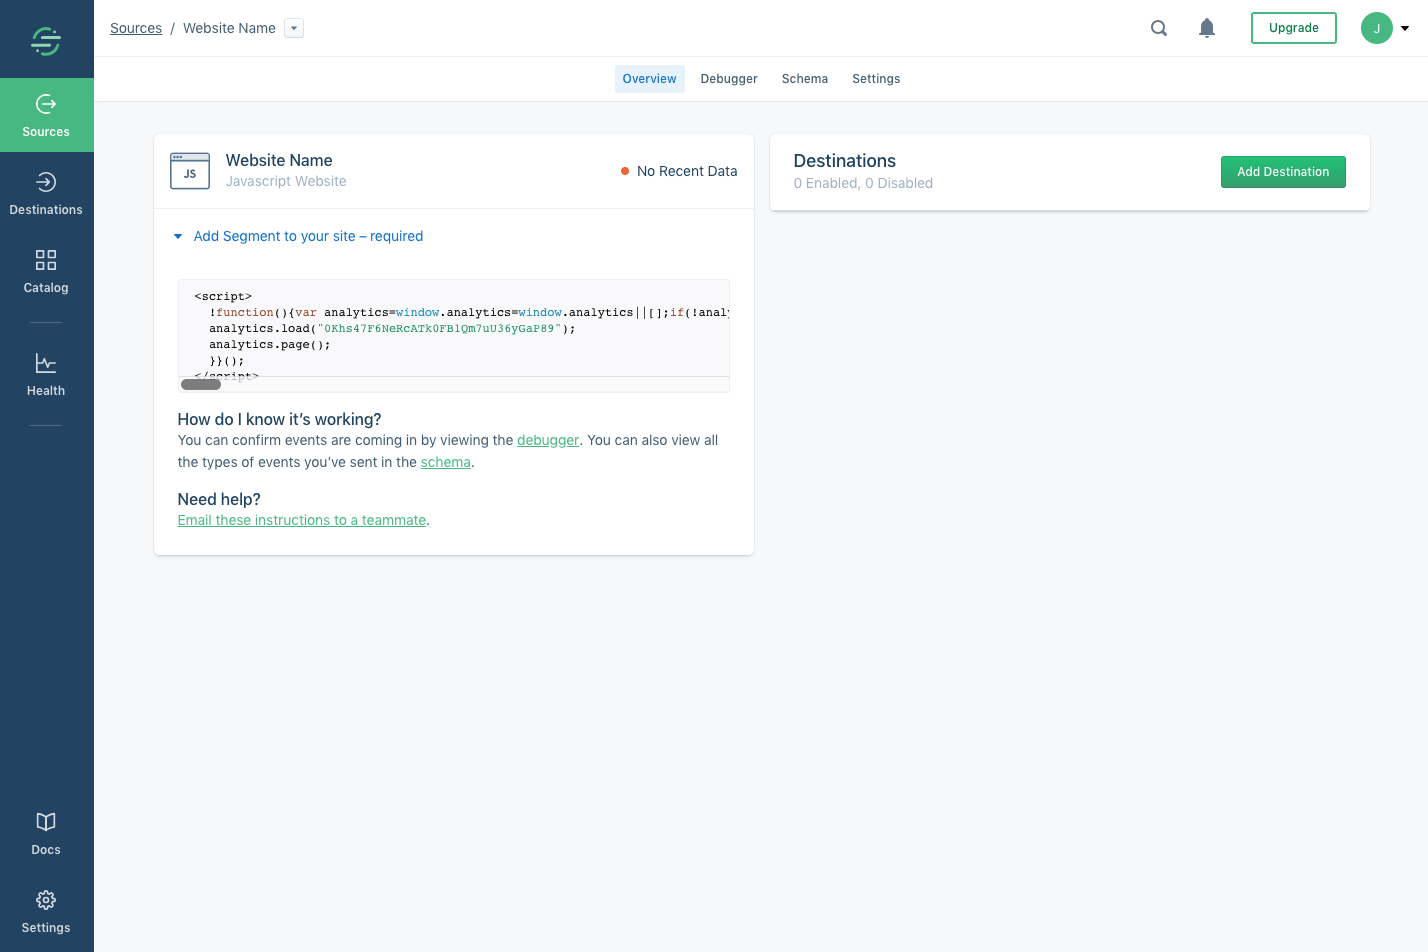Open the Catalog sidebar item

click(x=46, y=272)
